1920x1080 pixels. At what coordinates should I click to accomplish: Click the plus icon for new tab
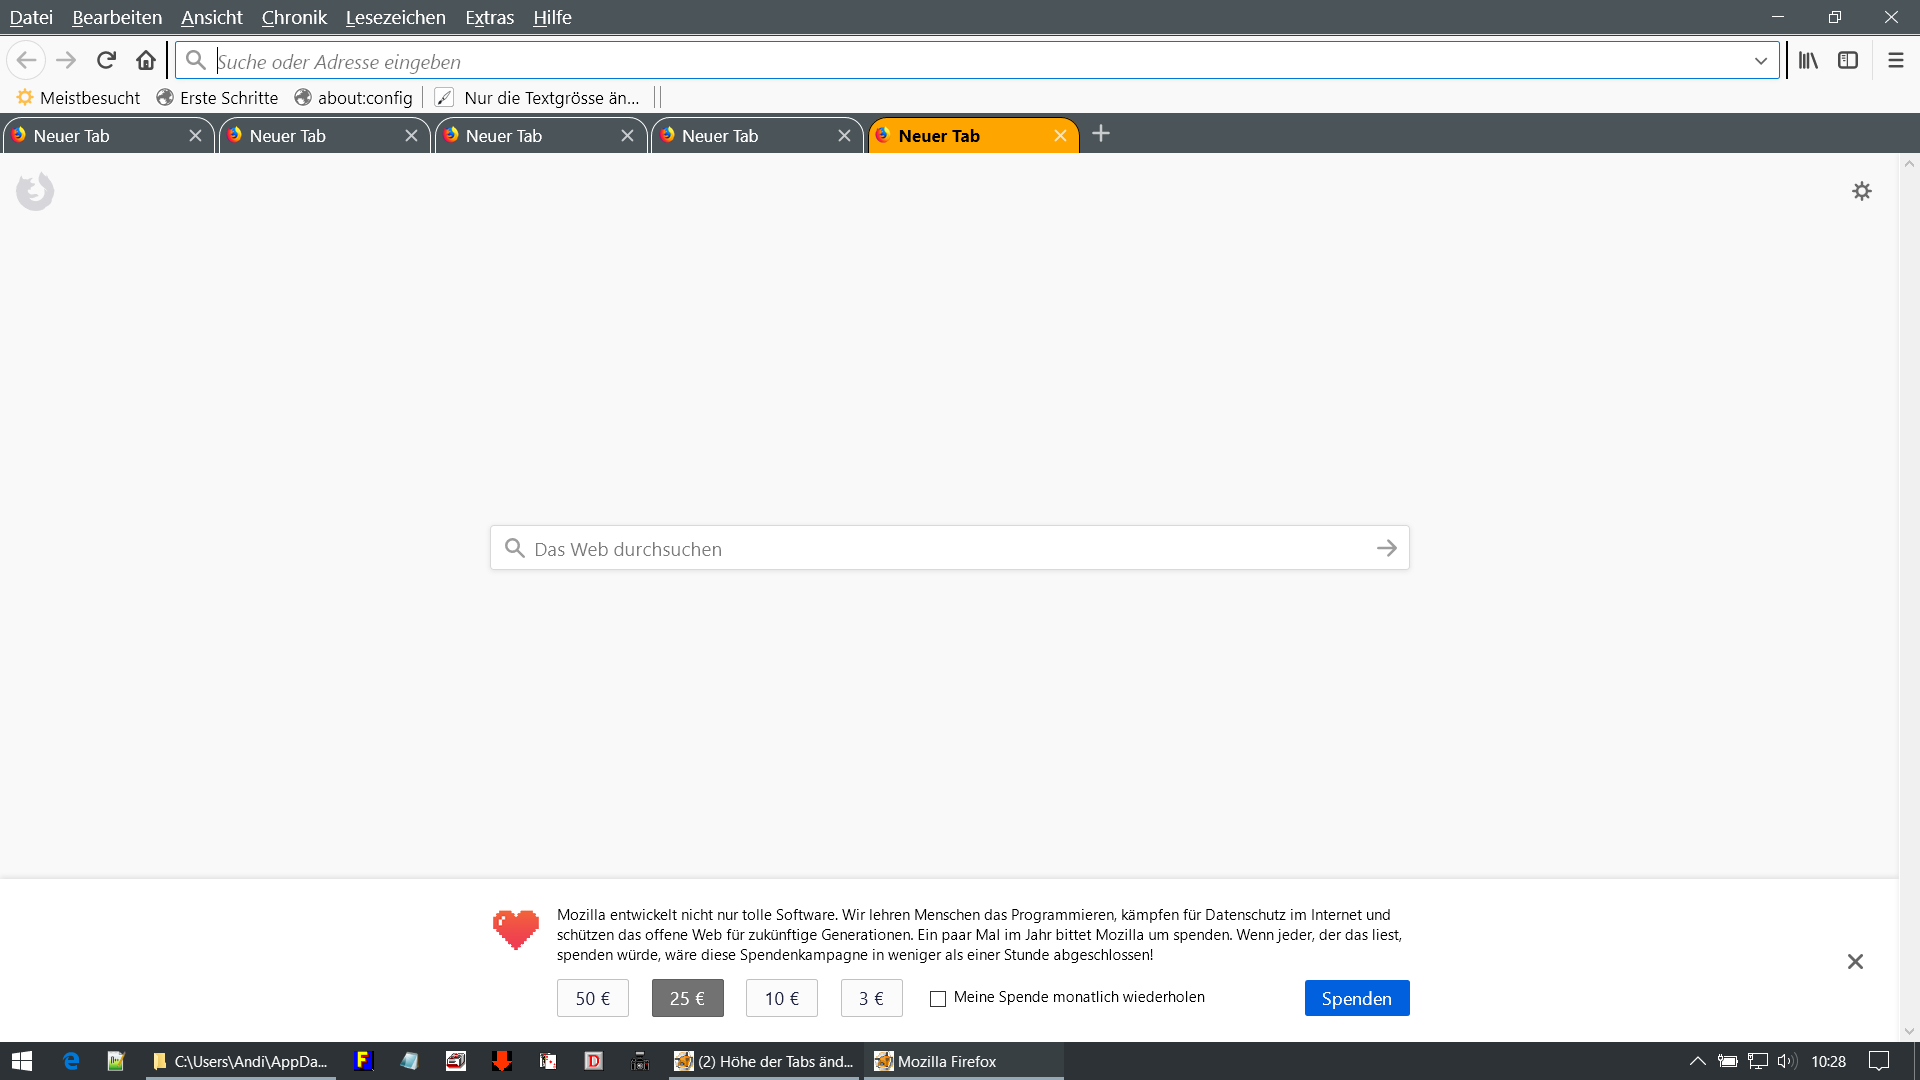click(x=1101, y=134)
